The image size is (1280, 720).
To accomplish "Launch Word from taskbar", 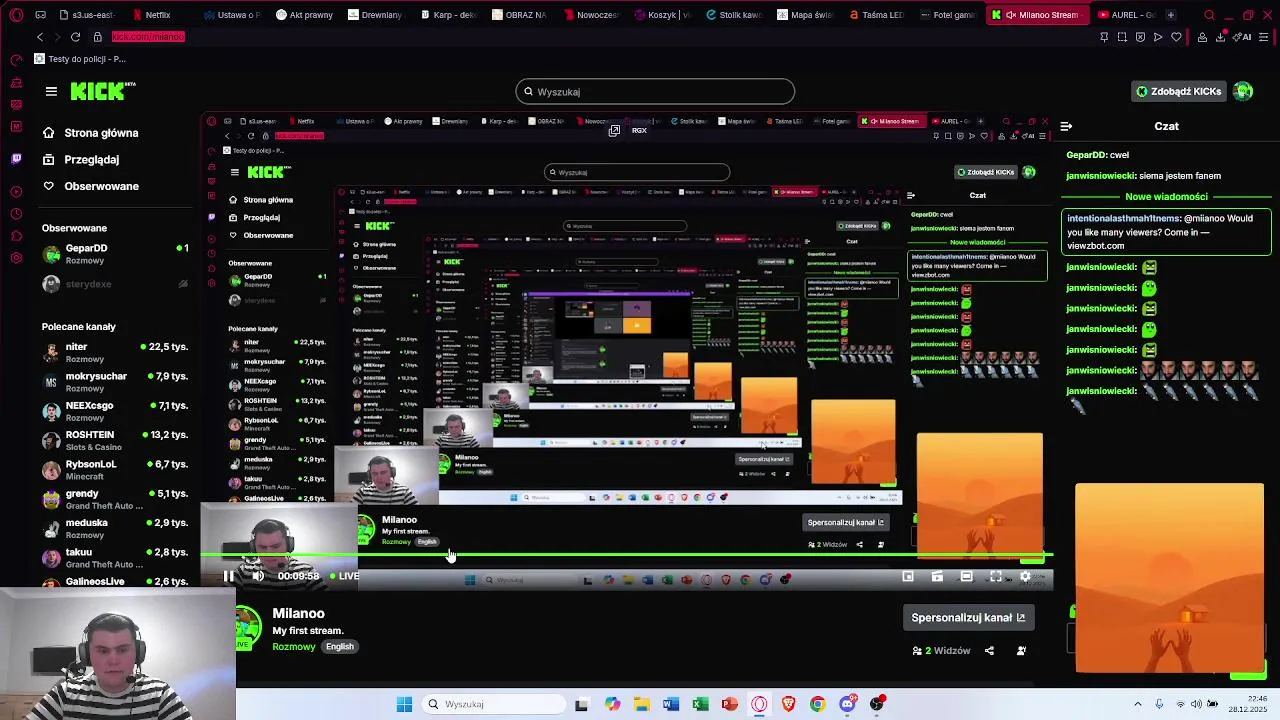I will point(671,704).
